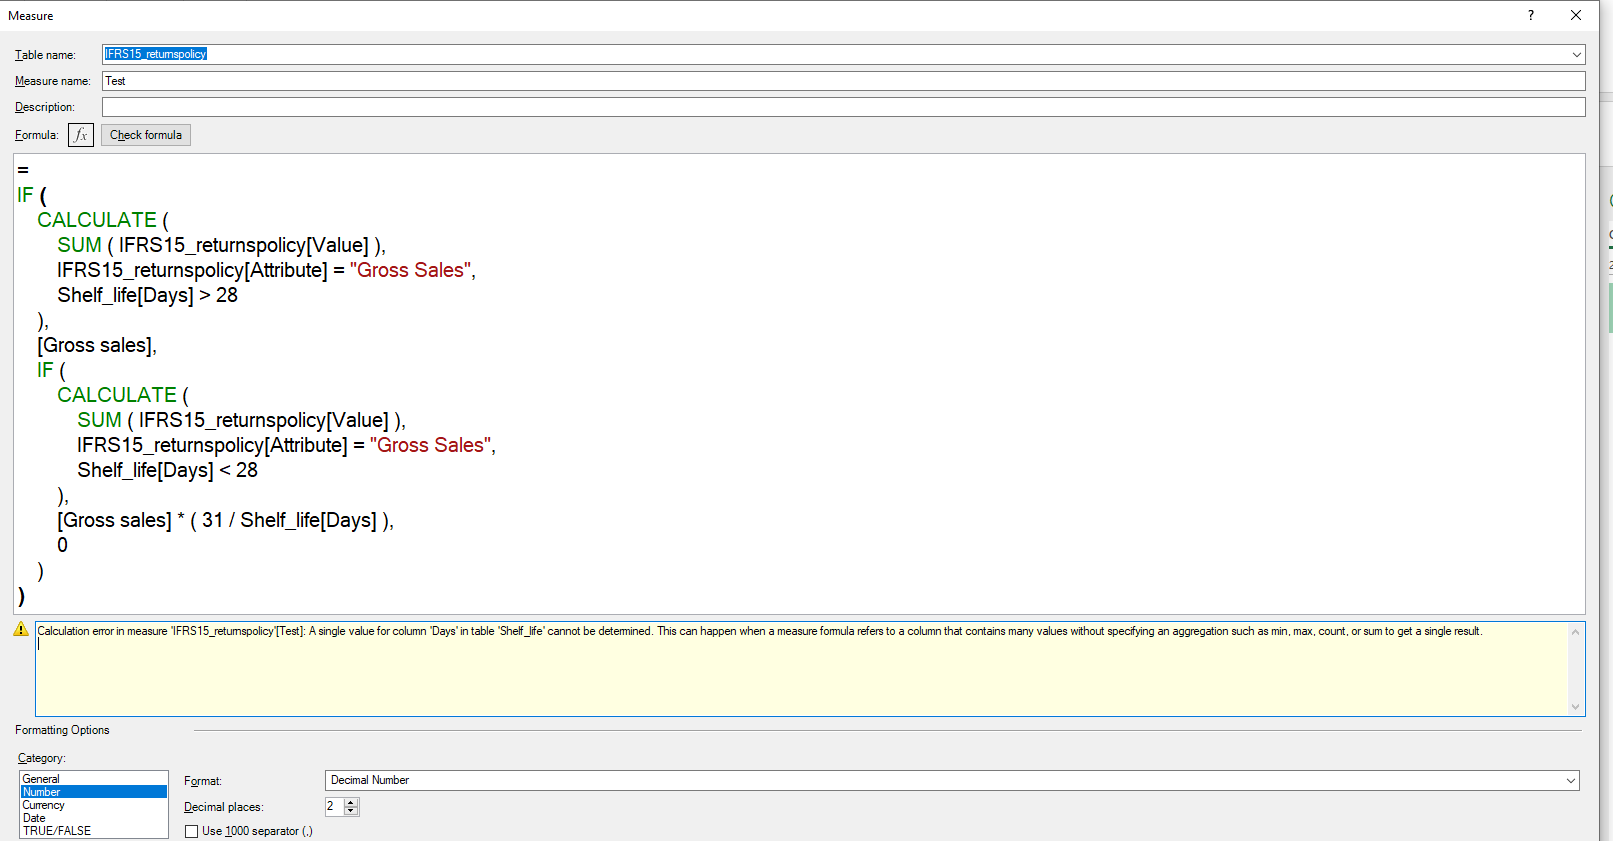Open the fx insert function dialog
1613x841 pixels.
(x=81, y=135)
